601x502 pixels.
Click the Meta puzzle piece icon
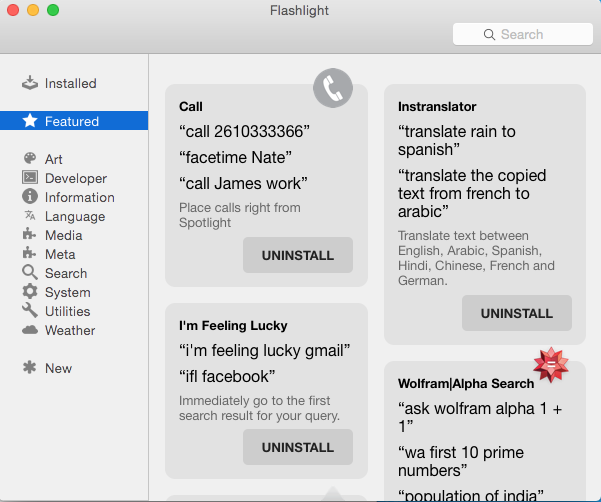click(x=30, y=253)
